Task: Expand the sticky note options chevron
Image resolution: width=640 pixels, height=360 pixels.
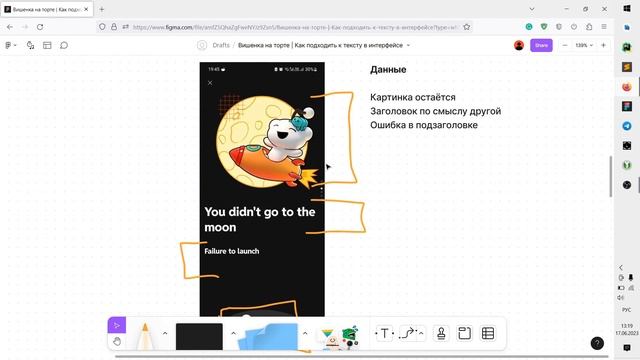Action: [x=305, y=333]
